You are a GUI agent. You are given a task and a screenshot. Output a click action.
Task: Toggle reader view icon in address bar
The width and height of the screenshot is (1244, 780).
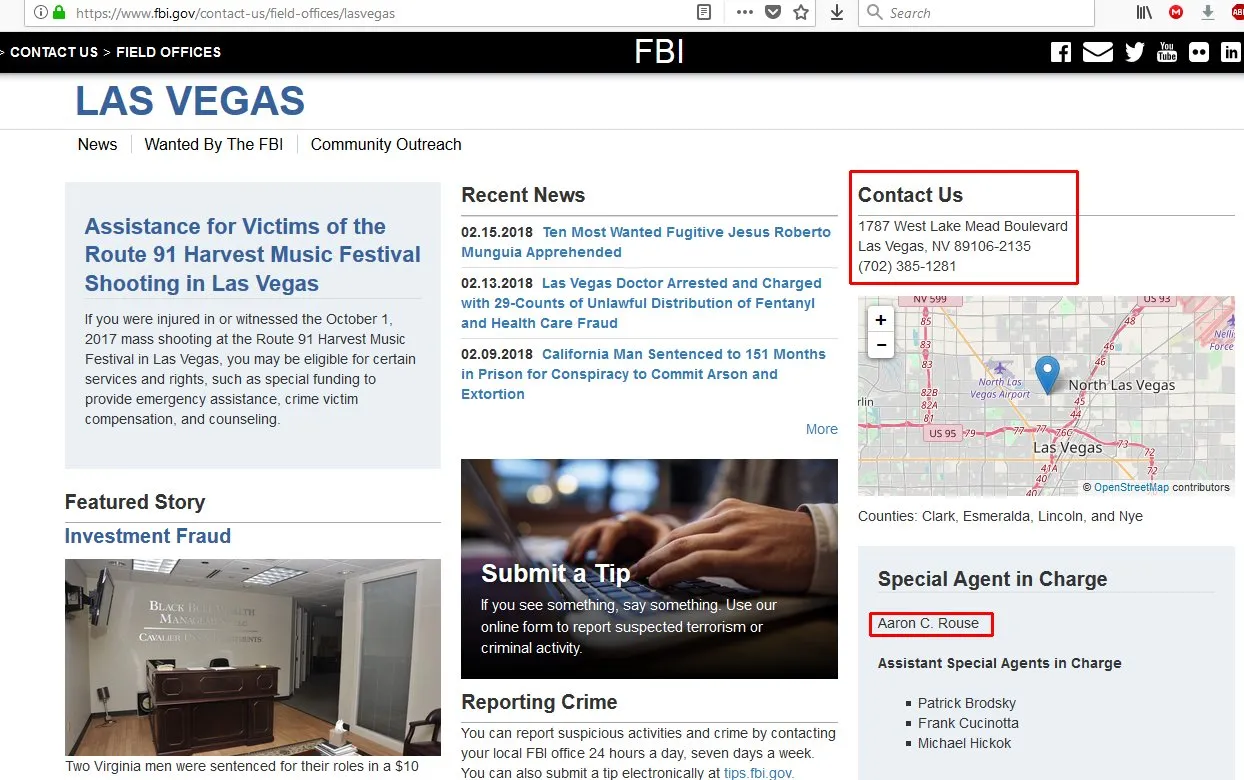coord(705,12)
